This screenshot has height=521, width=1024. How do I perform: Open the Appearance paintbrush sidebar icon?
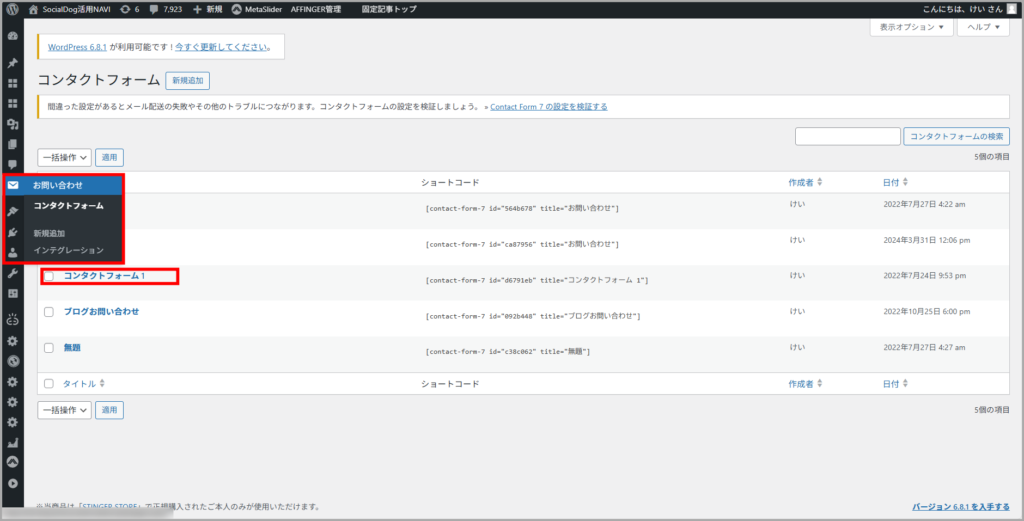tap(12, 212)
